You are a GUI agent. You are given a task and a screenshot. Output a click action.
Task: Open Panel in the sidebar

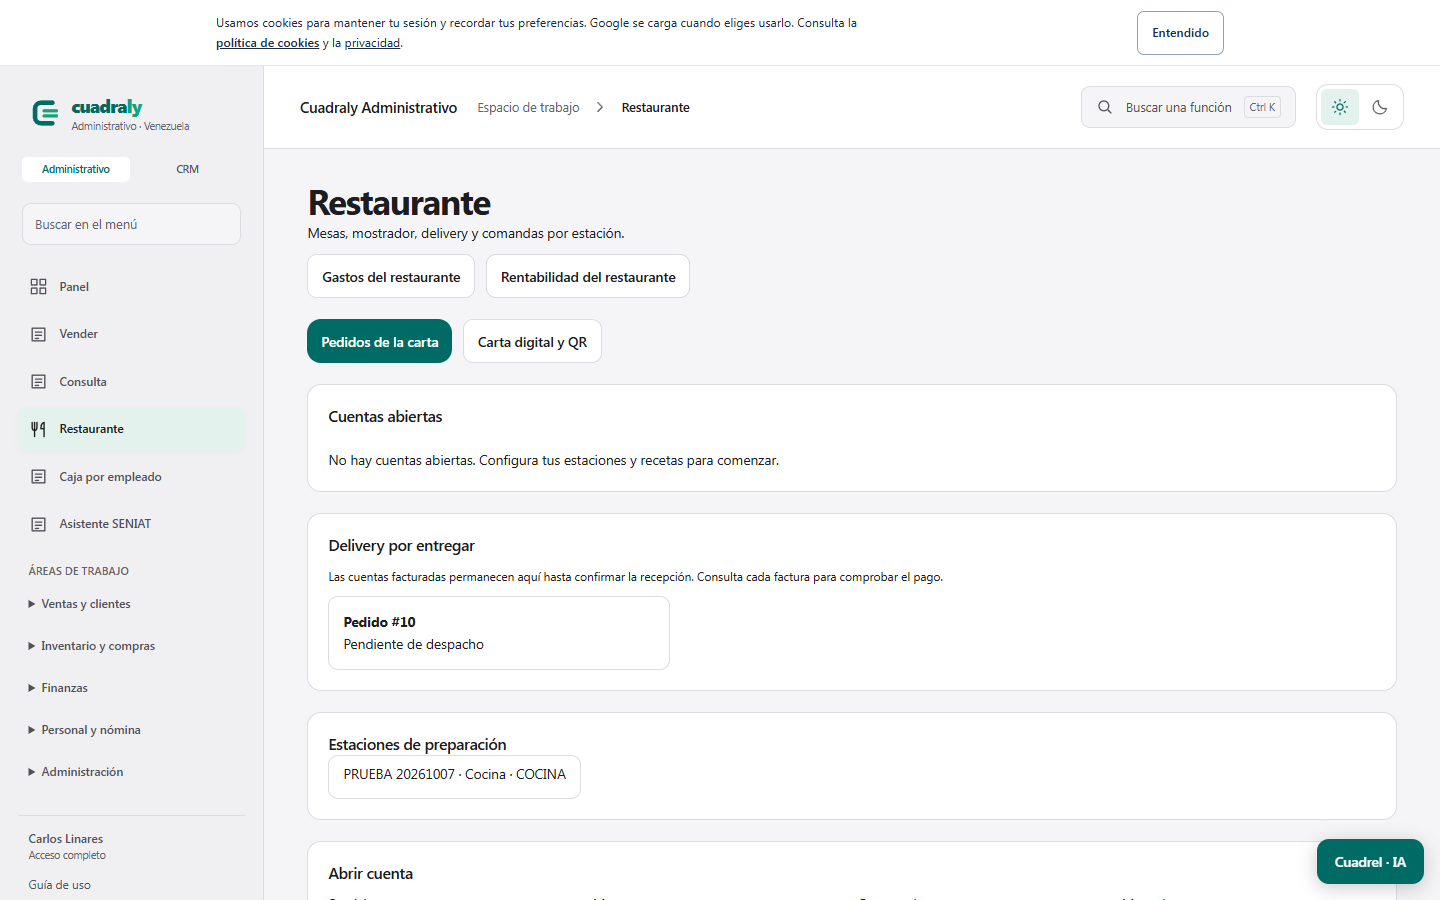click(131, 287)
